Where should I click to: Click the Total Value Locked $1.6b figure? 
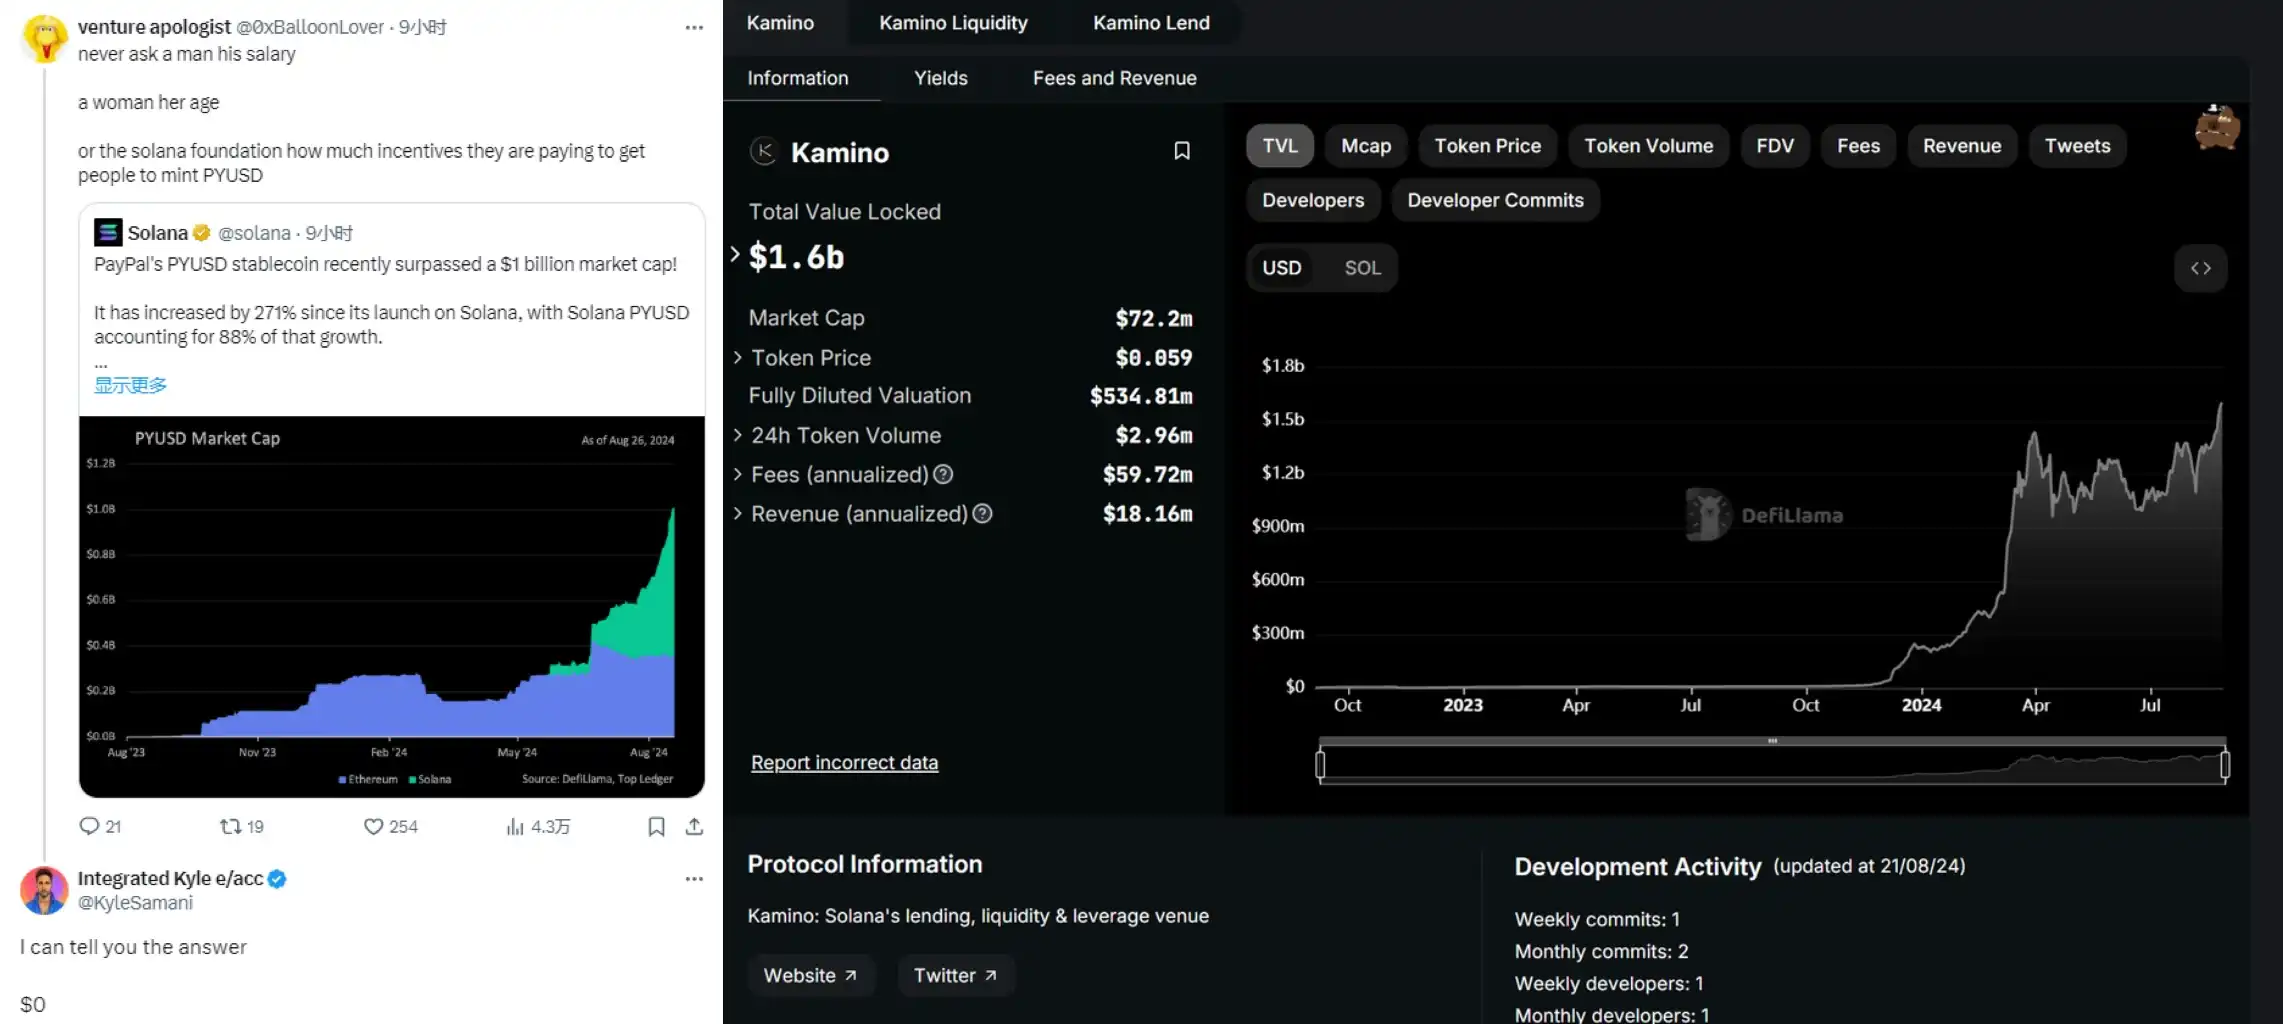[796, 257]
